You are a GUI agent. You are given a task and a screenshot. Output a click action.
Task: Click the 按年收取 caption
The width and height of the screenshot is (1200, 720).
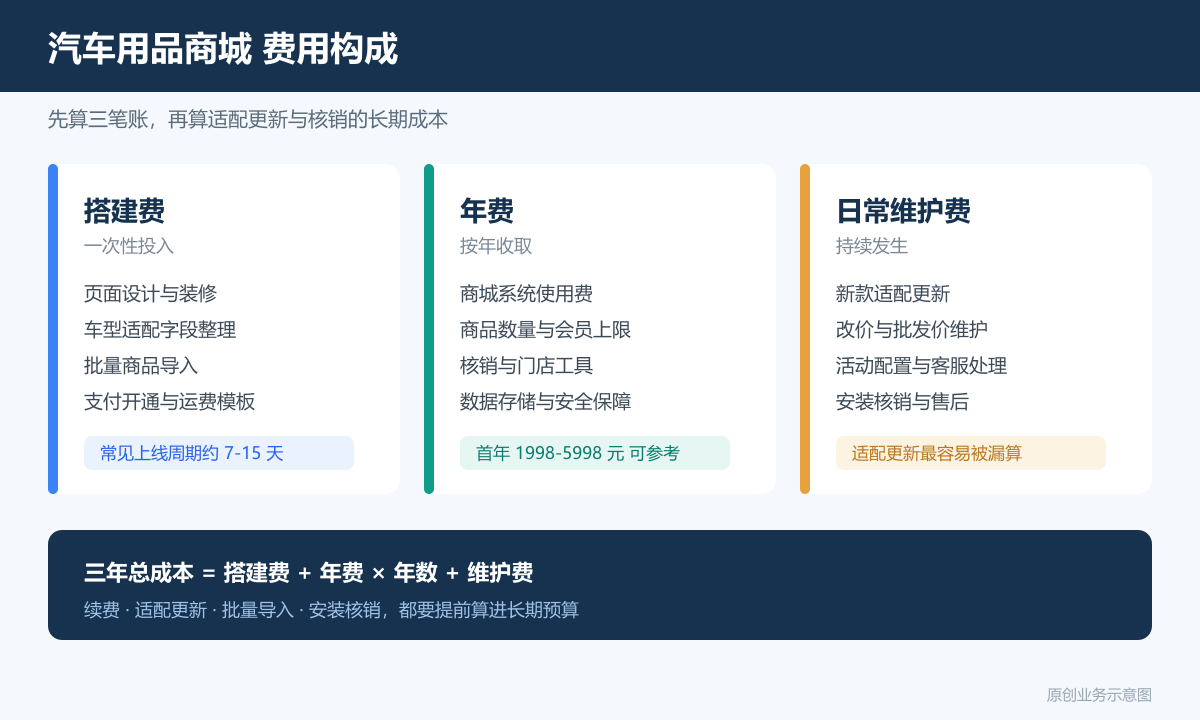click(x=496, y=246)
